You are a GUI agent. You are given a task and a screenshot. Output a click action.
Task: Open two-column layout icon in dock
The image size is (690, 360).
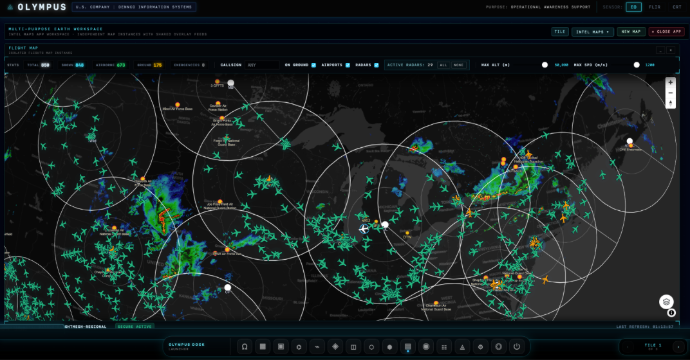[x=353, y=347]
